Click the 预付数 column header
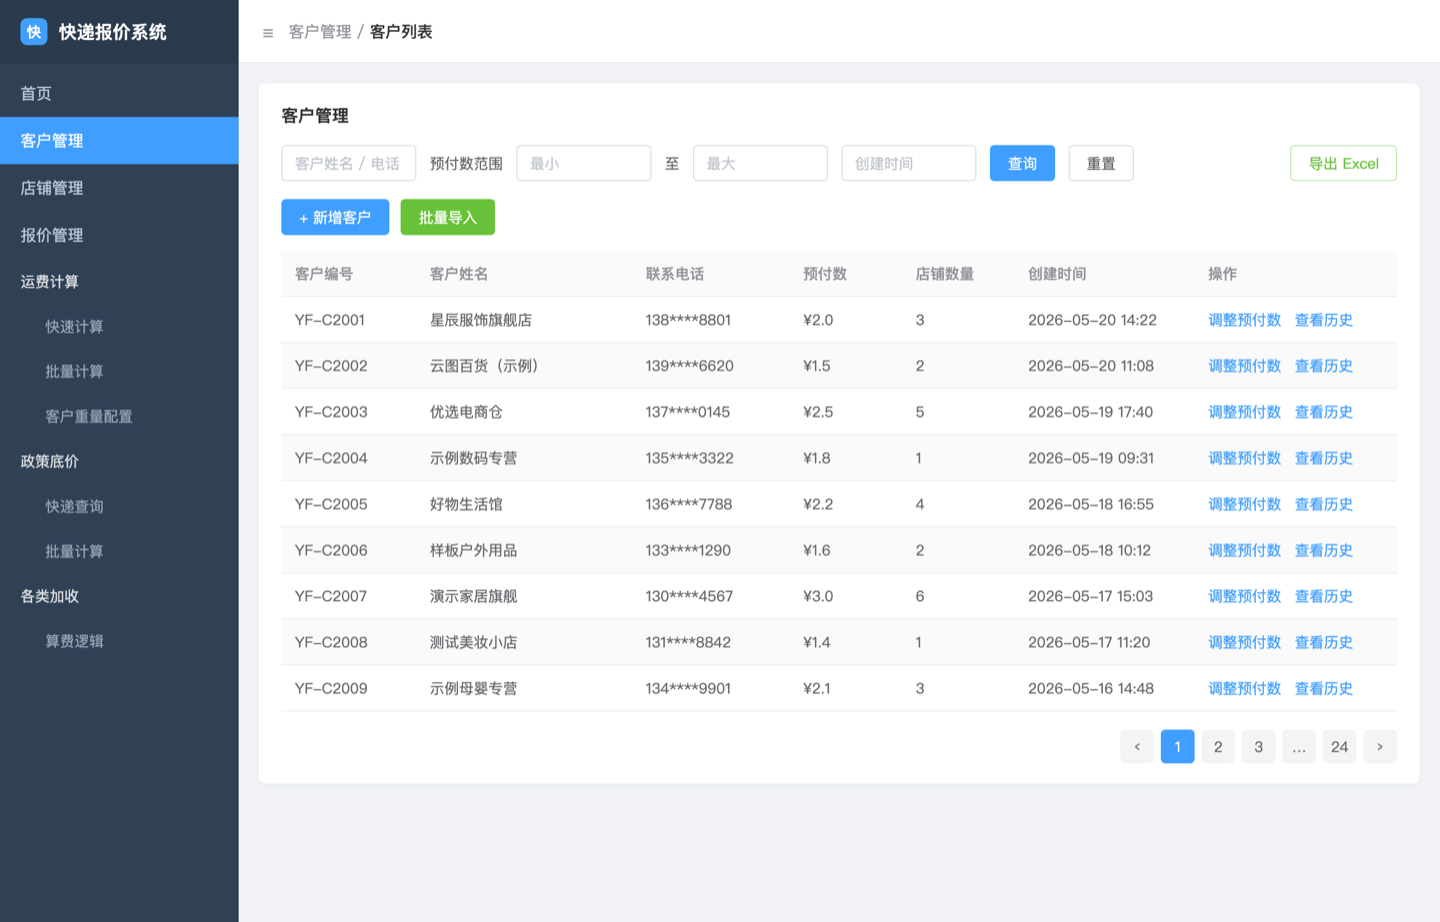This screenshot has height=922, width=1440. [x=825, y=274]
